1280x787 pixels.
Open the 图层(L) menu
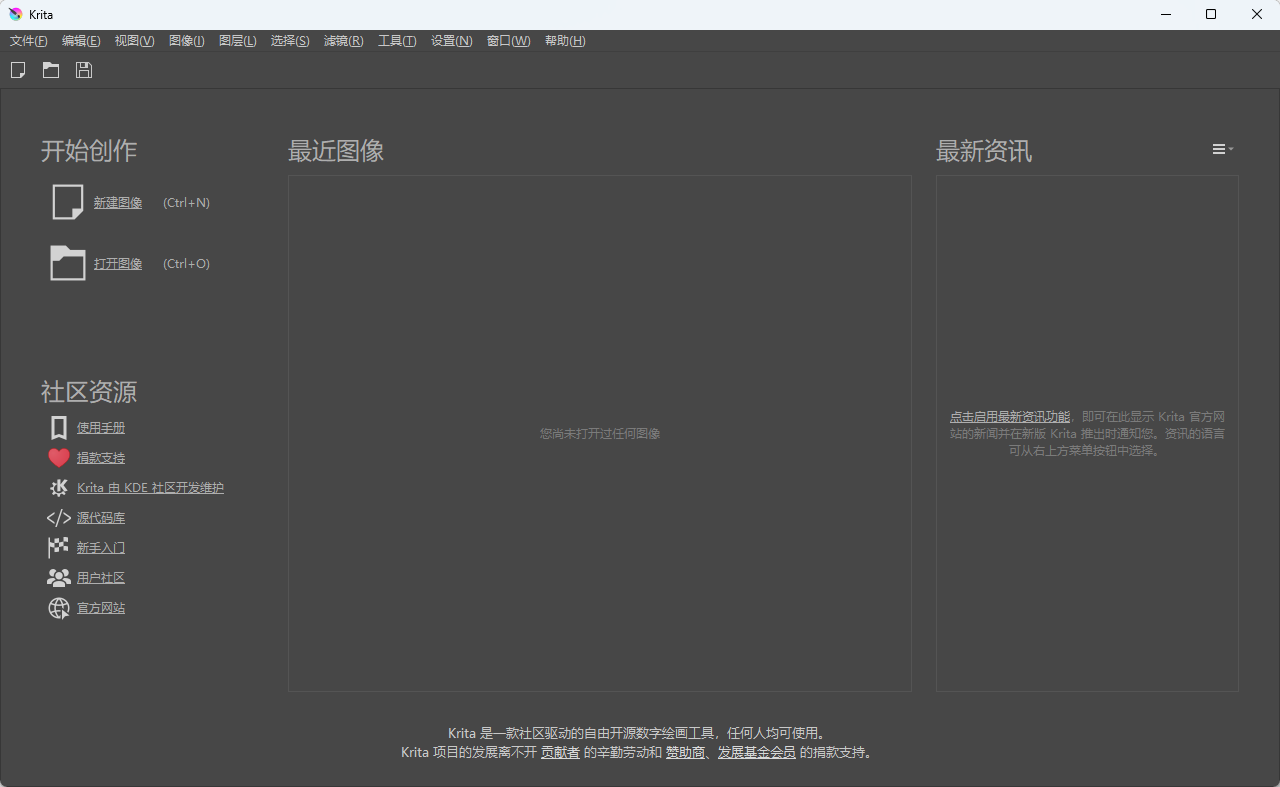click(238, 41)
